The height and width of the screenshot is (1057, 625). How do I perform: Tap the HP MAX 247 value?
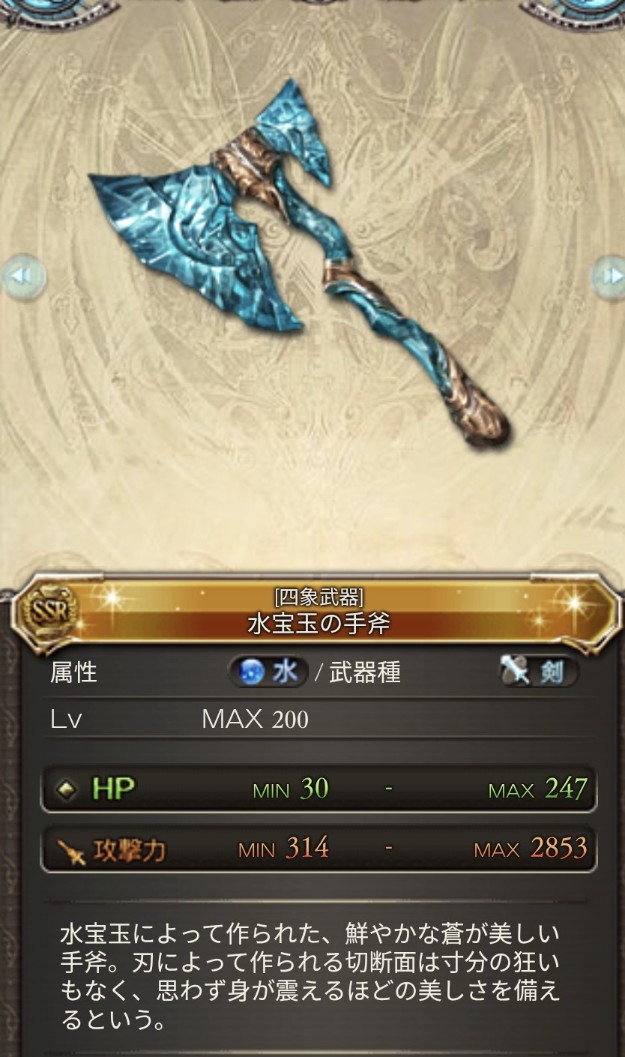538,789
